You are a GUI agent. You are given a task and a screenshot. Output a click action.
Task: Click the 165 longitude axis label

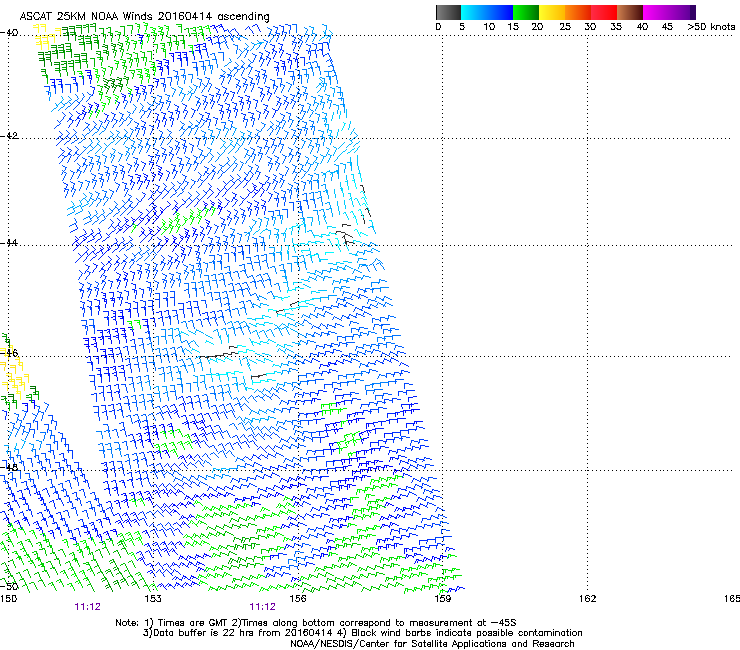click(x=732, y=599)
